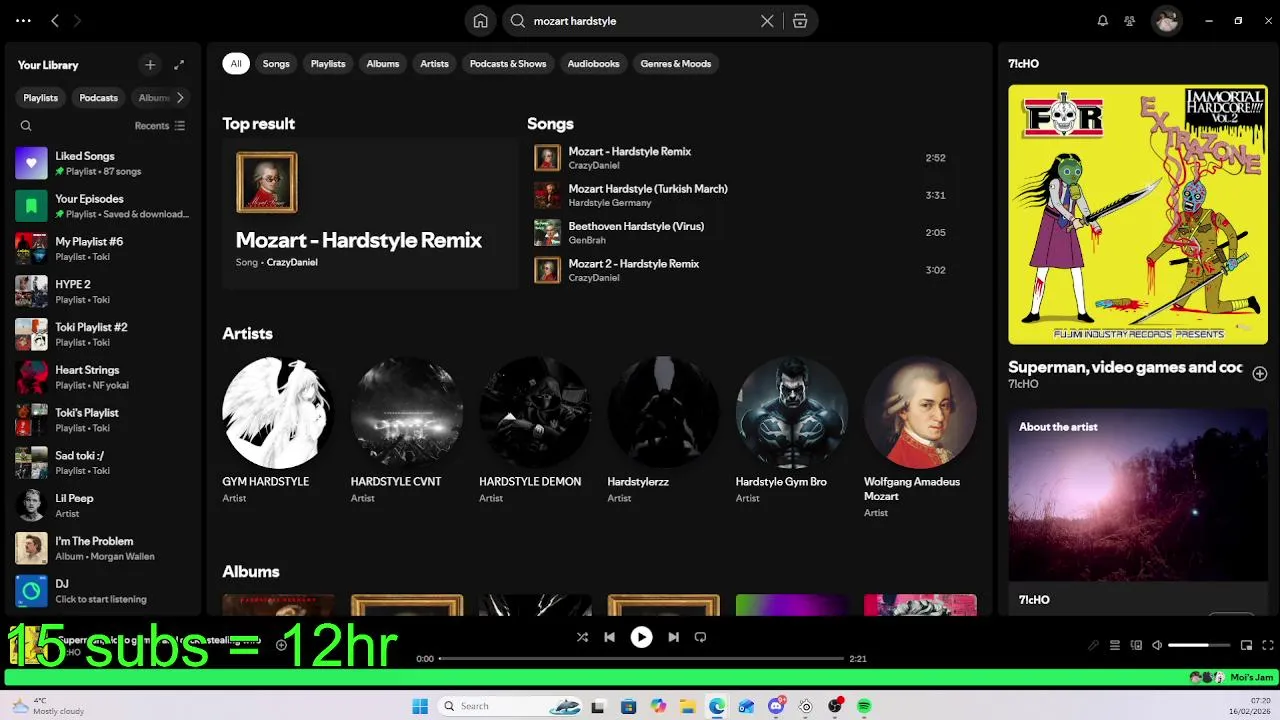Switch to the Playlists search filter
The height and width of the screenshot is (720, 1280).
[328, 64]
